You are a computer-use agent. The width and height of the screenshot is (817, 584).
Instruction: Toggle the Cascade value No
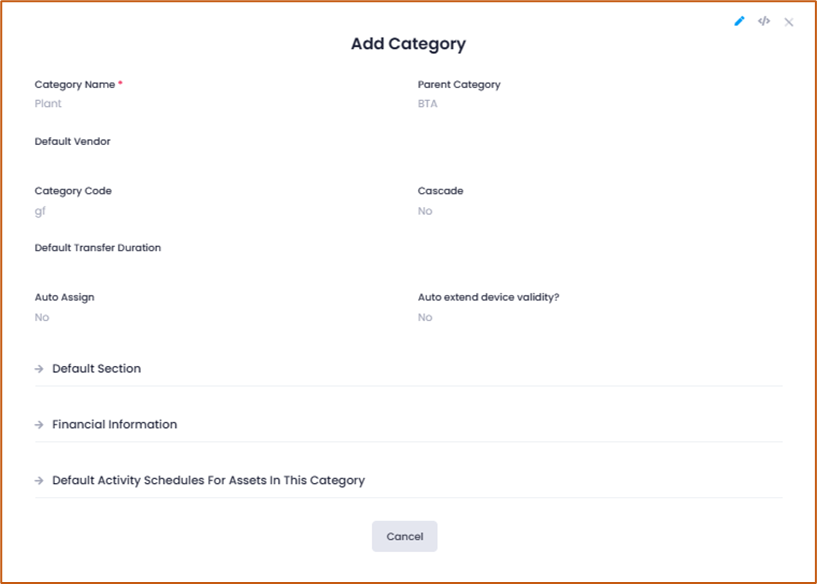(425, 211)
